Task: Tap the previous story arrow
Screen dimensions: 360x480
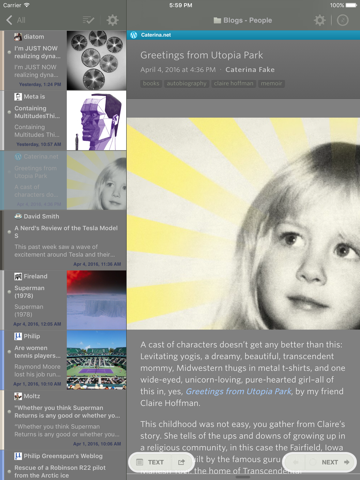Action: click(295, 462)
